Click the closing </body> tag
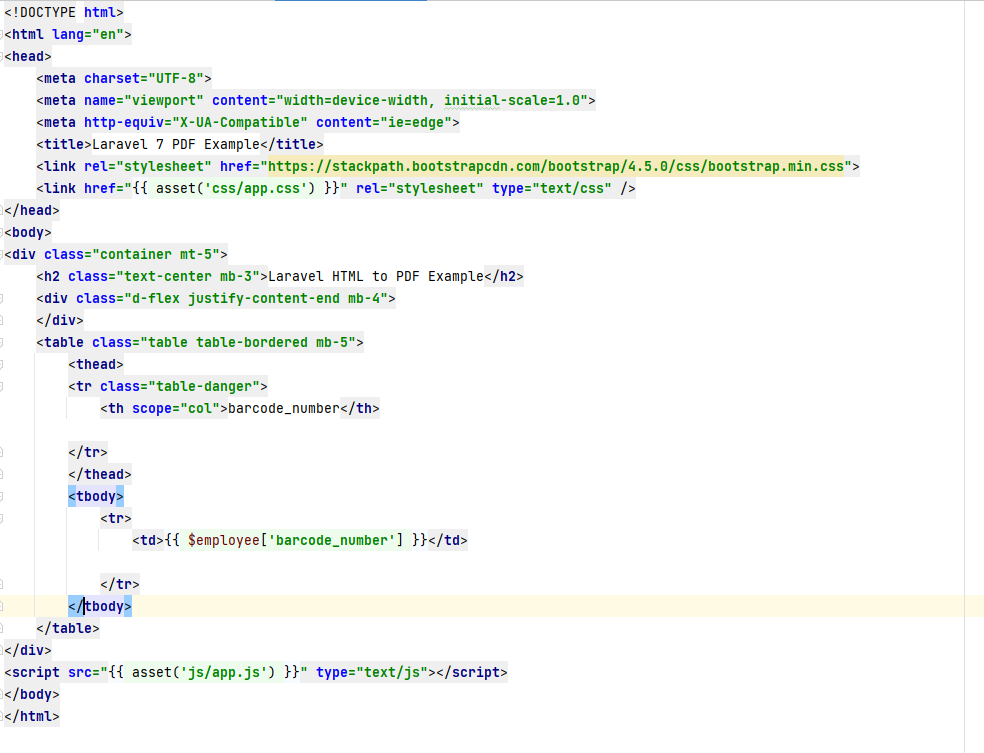This screenshot has height=753, width=984. (32, 694)
